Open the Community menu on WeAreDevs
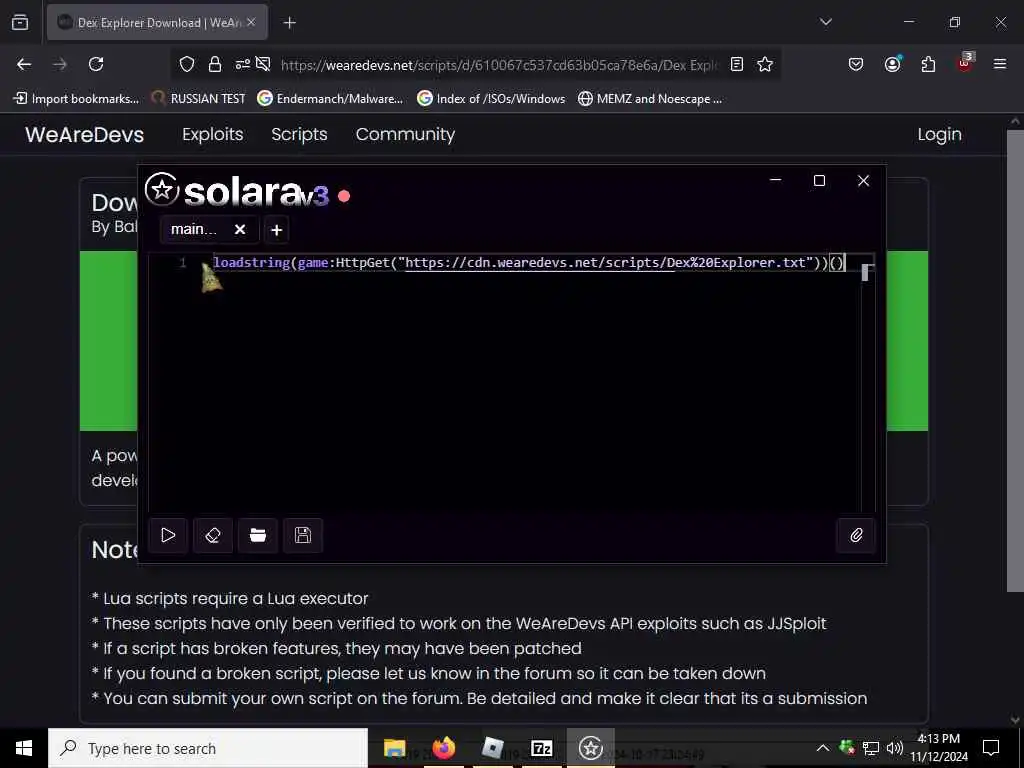Screen dimensions: 1024x768 (x=405, y=135)
